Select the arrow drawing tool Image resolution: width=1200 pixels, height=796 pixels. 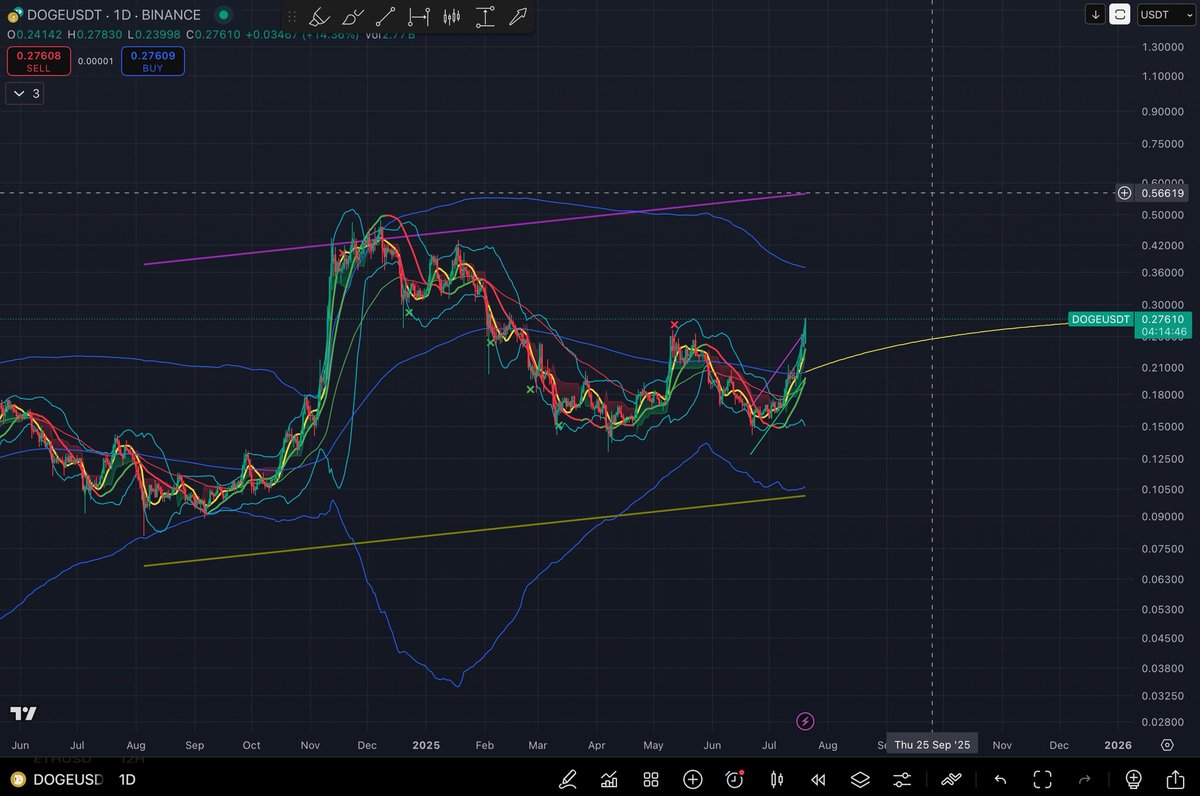point(517,17)
